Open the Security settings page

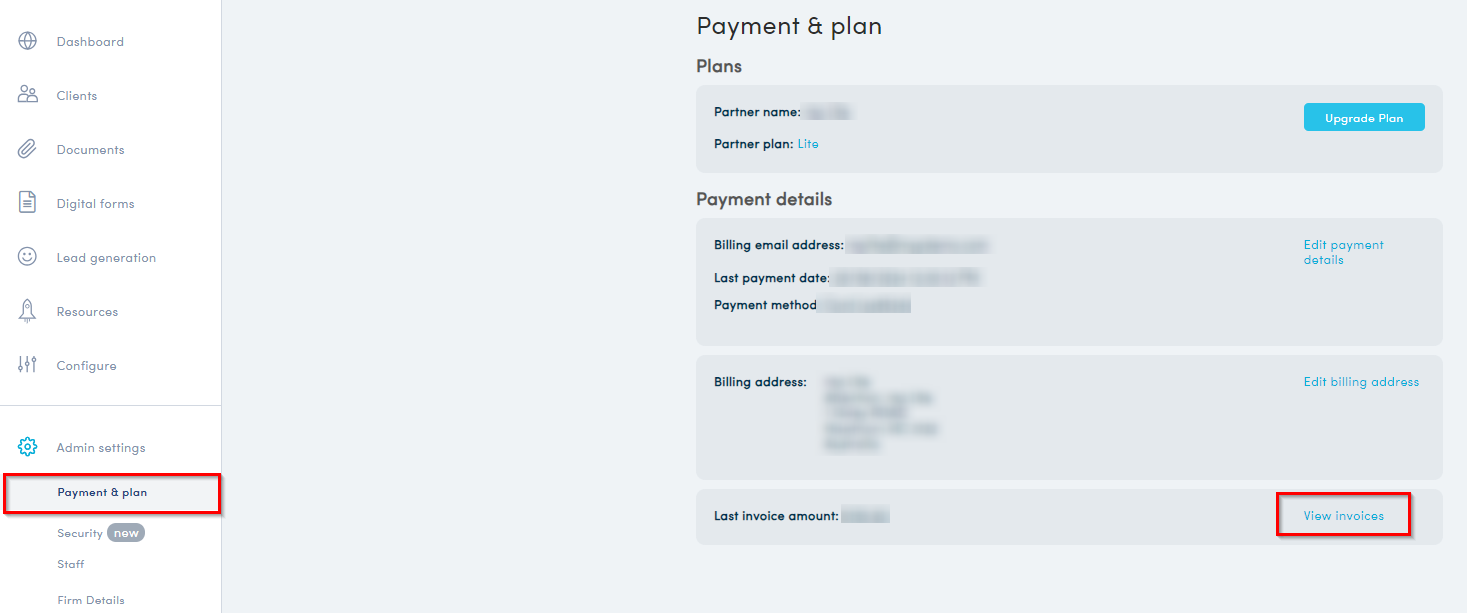(x=80, y=534)
